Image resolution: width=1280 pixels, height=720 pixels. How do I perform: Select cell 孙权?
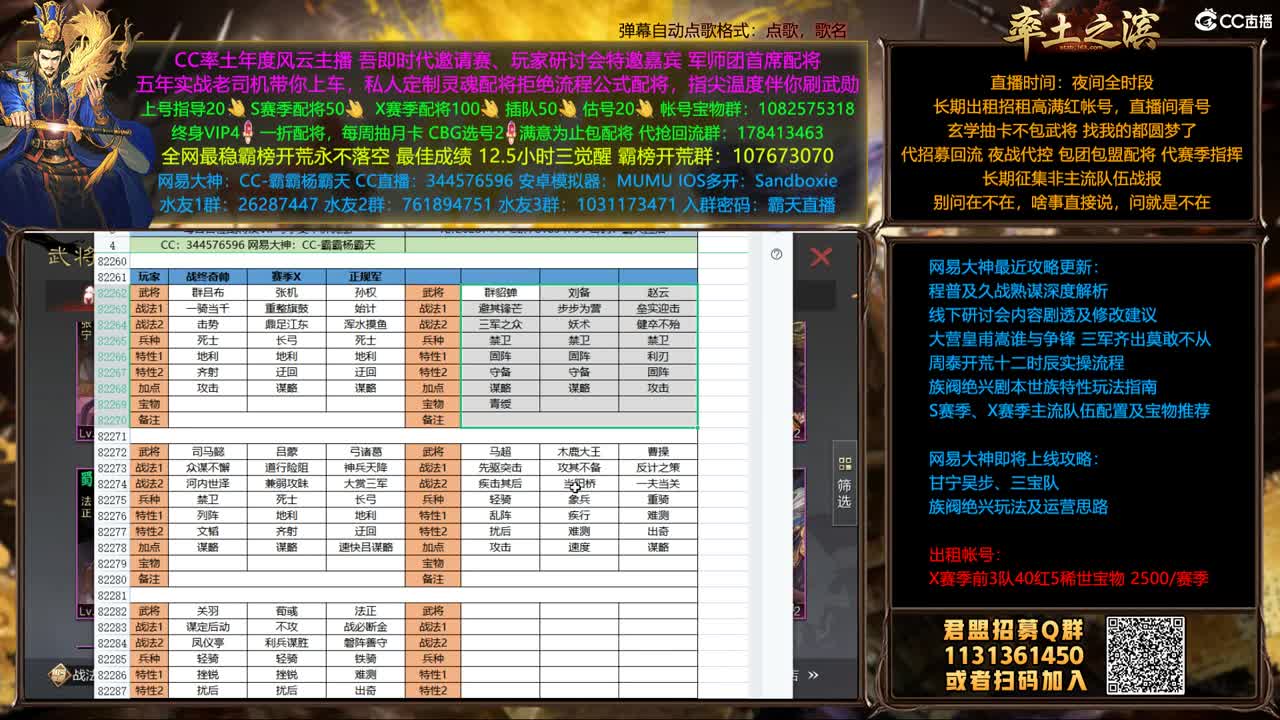click(x=365, y=292)
